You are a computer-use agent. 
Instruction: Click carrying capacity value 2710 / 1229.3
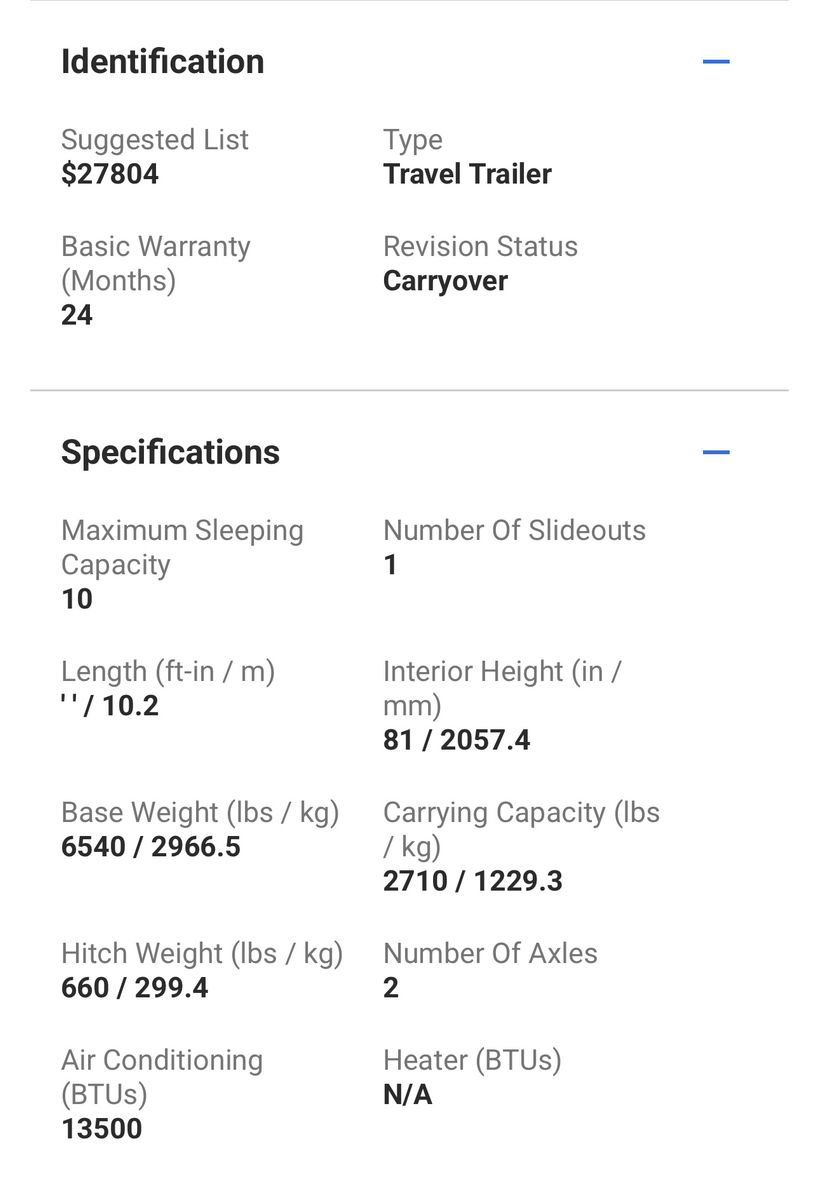[x=472, y=881]
